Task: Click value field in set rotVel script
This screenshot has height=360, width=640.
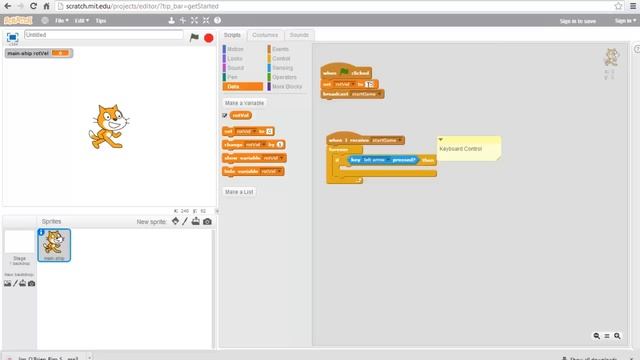Action: (x=369, y=84)
